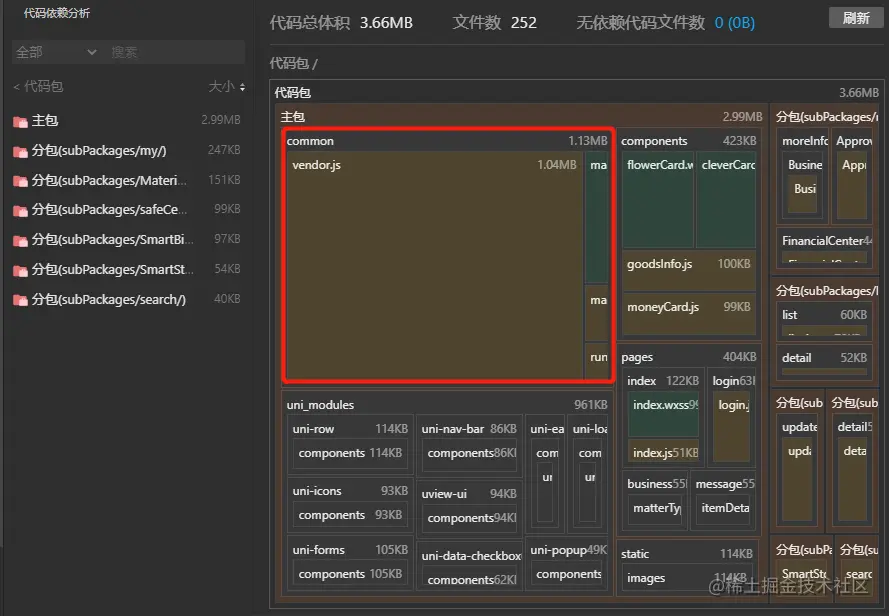Go back via 代码包 header

tap(38, 86)
